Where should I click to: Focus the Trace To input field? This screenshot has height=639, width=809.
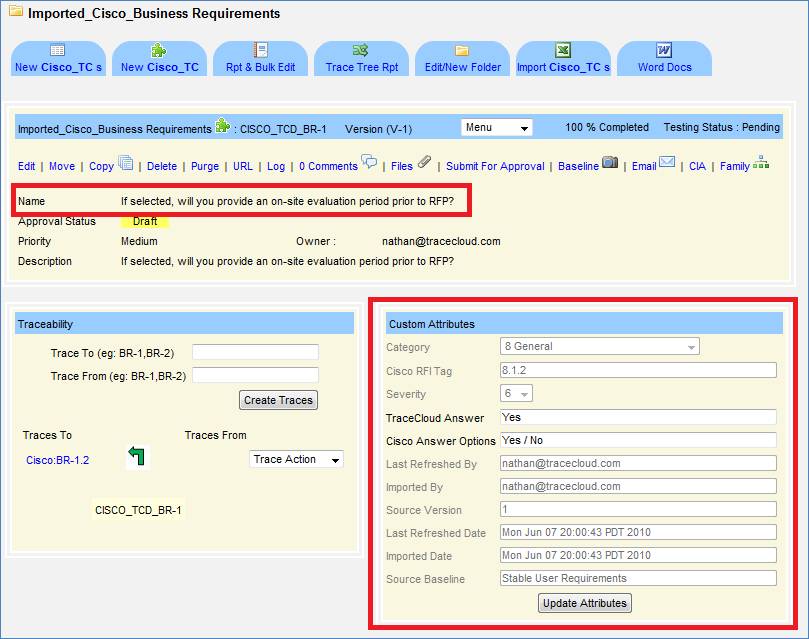[x=255, y=352]
